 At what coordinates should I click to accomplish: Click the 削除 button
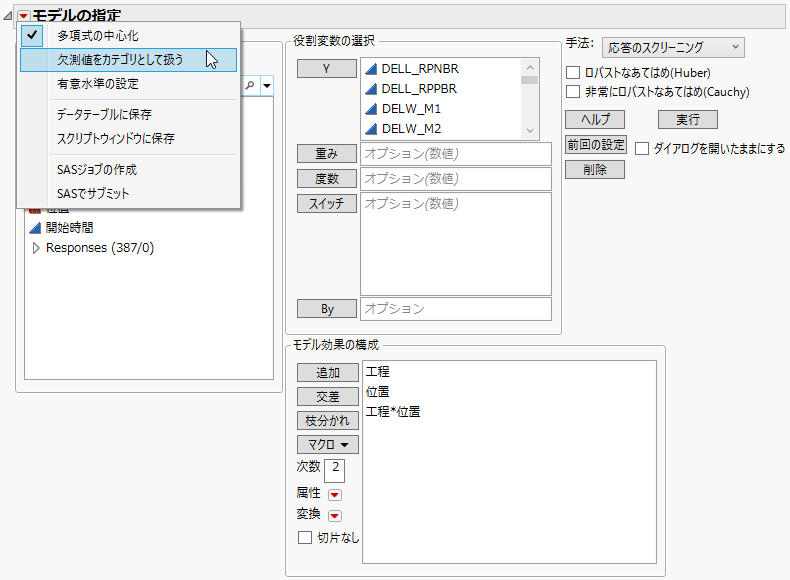coord(595,170)
